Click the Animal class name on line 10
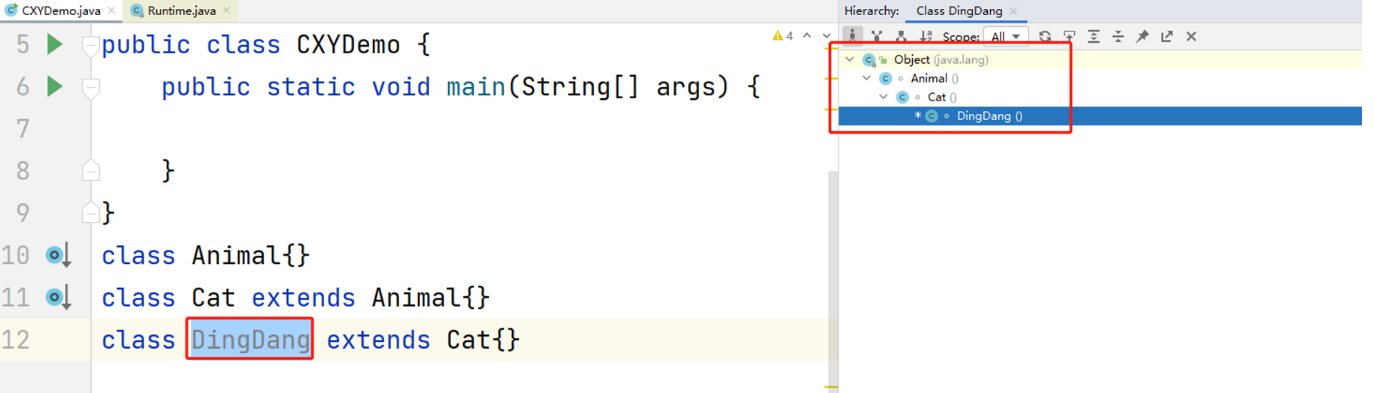 tap(237, 256)
